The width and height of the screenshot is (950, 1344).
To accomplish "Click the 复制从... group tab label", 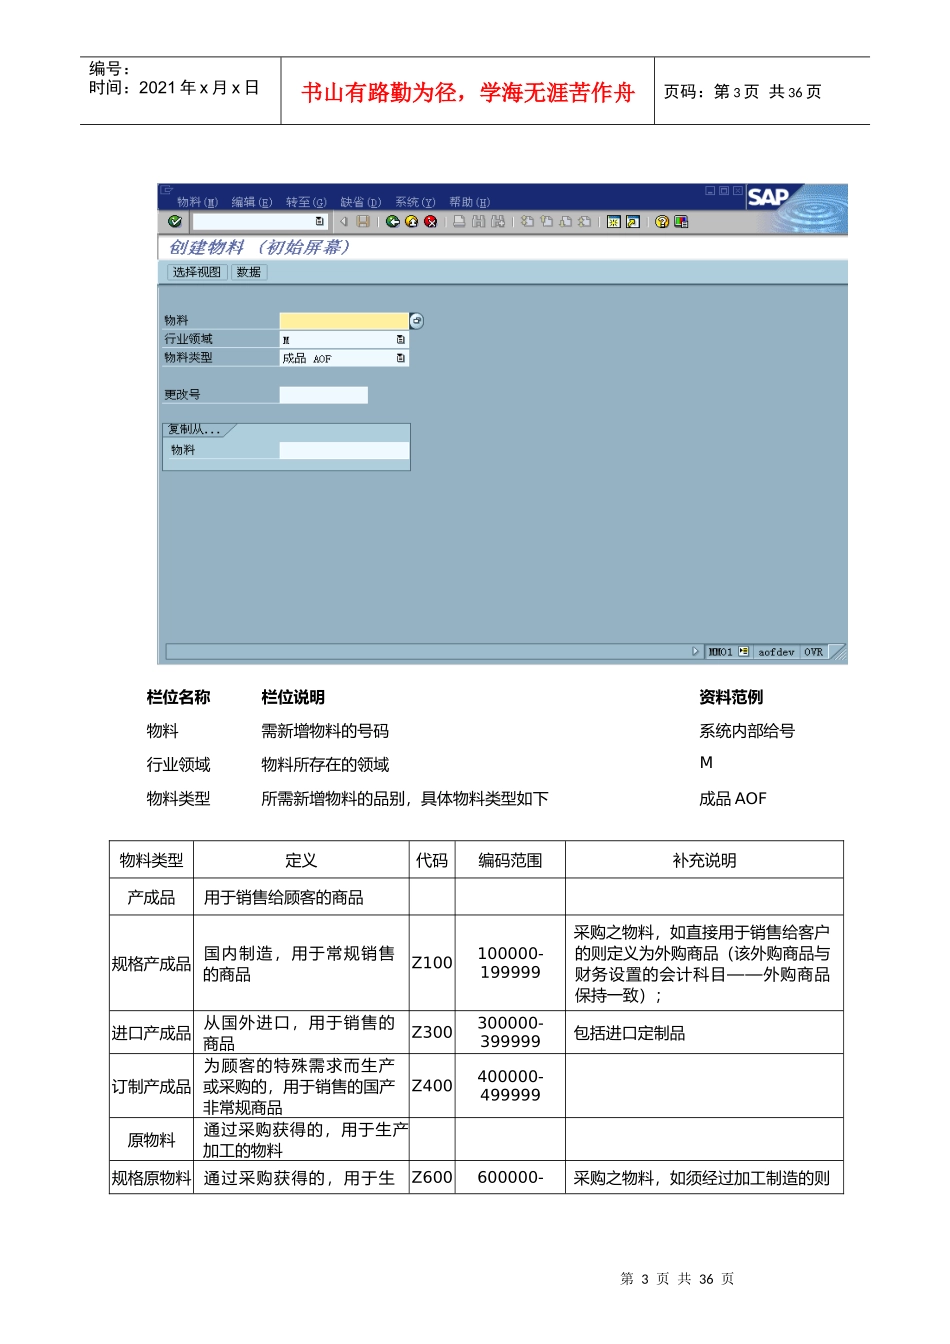I will tap(197, 430).
